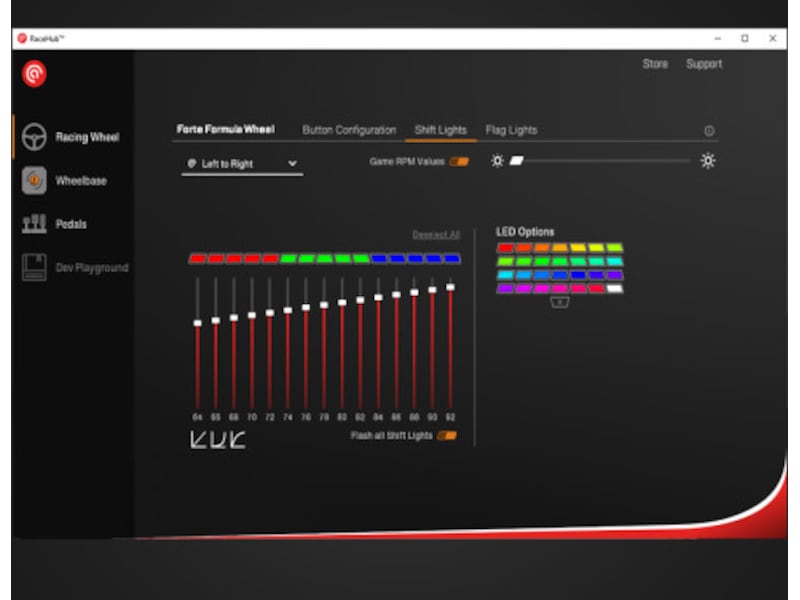Open the Left to Right direction dropdown
This screenshot has width=800, height=600.
[x=242, y=164]
